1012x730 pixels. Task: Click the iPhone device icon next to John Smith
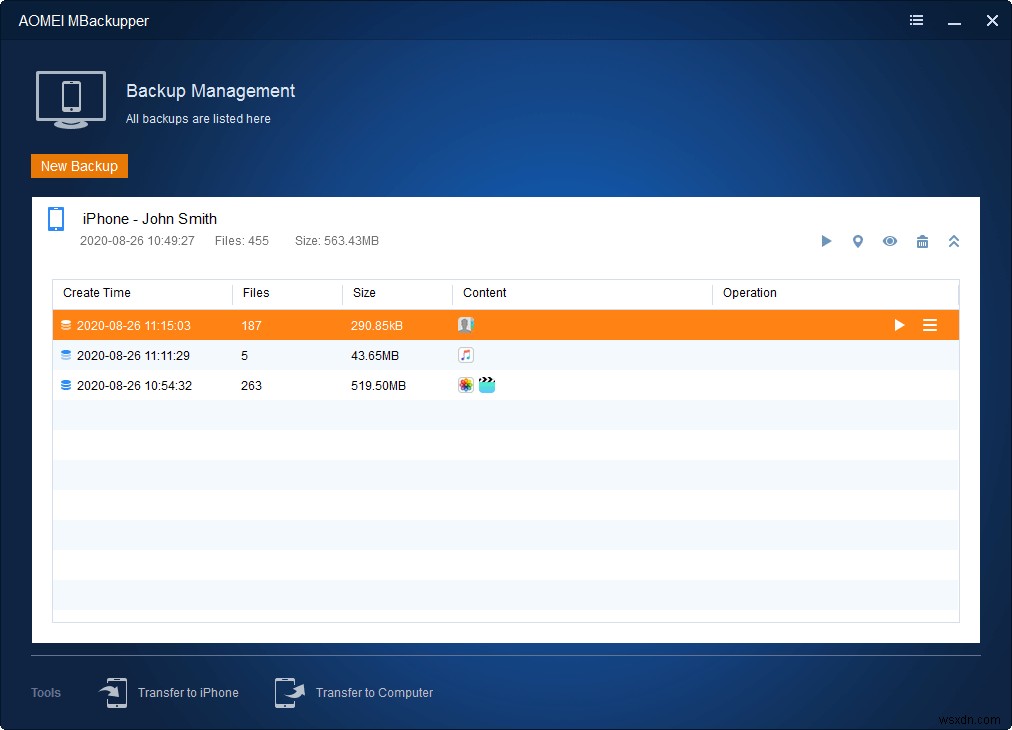point(56,219)
